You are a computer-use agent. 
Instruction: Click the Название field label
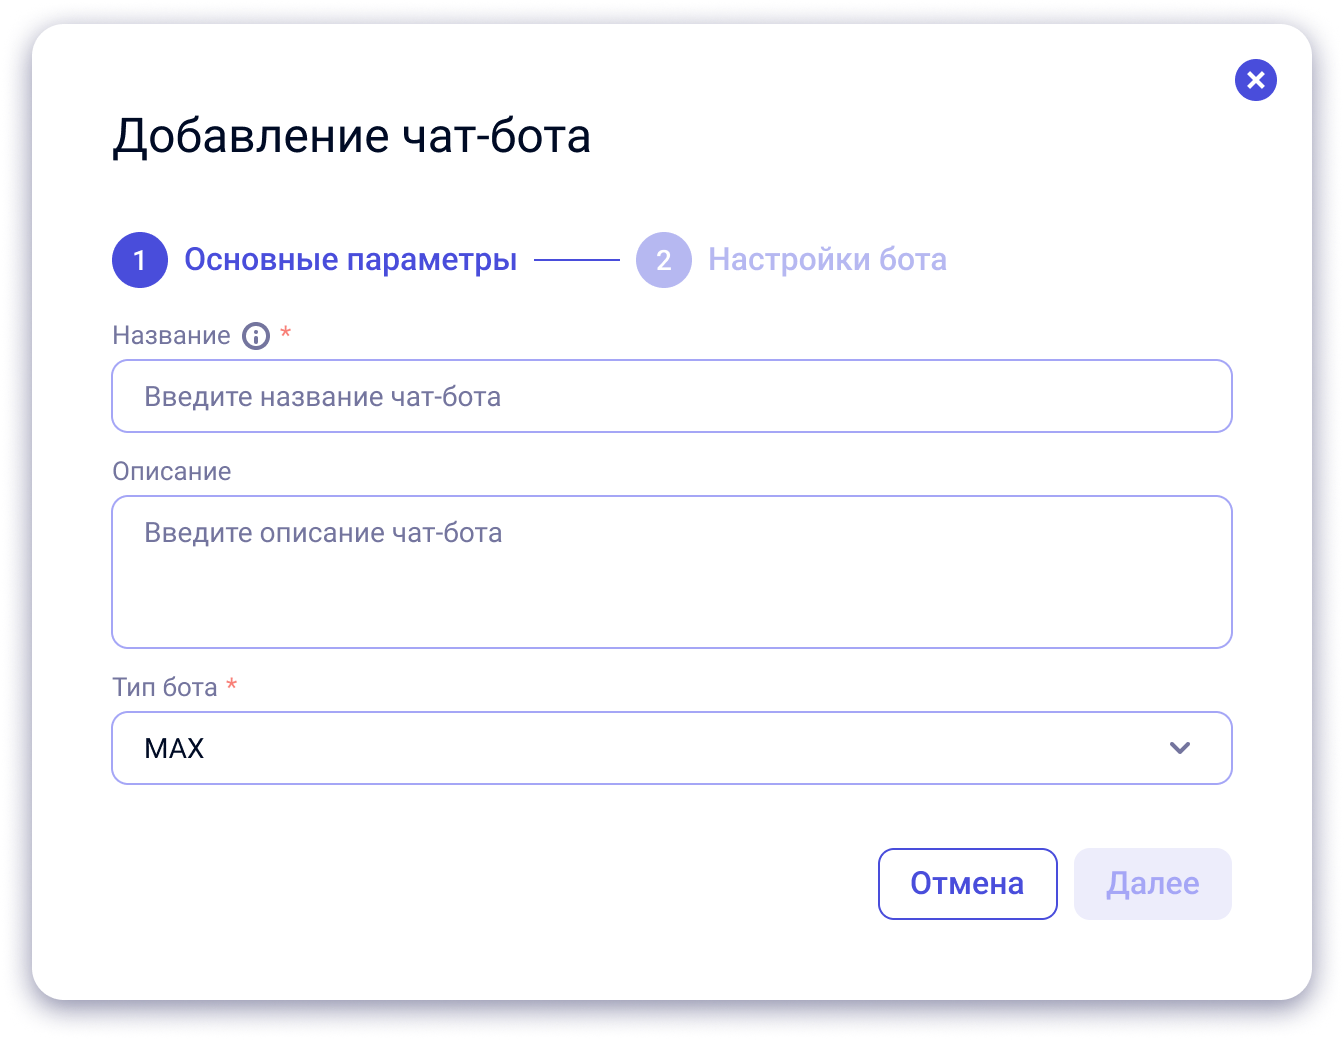point(171,336)
